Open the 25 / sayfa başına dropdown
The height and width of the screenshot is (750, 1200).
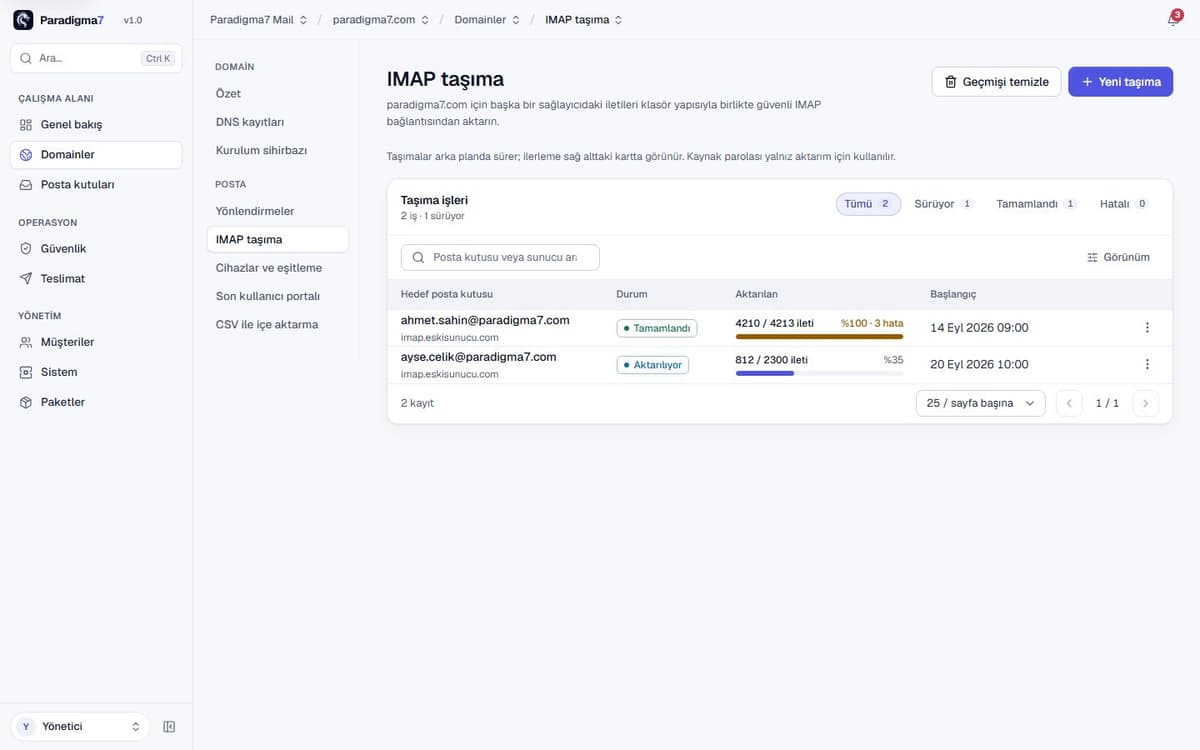(x=980, y=403)
